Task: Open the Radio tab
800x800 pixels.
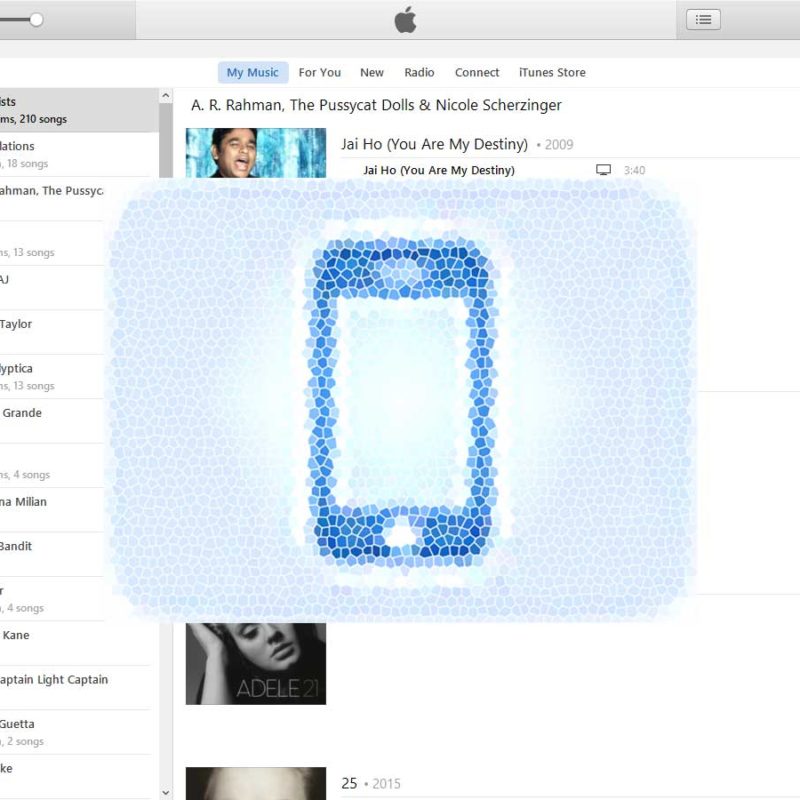Action: click(x=419, y=72)
